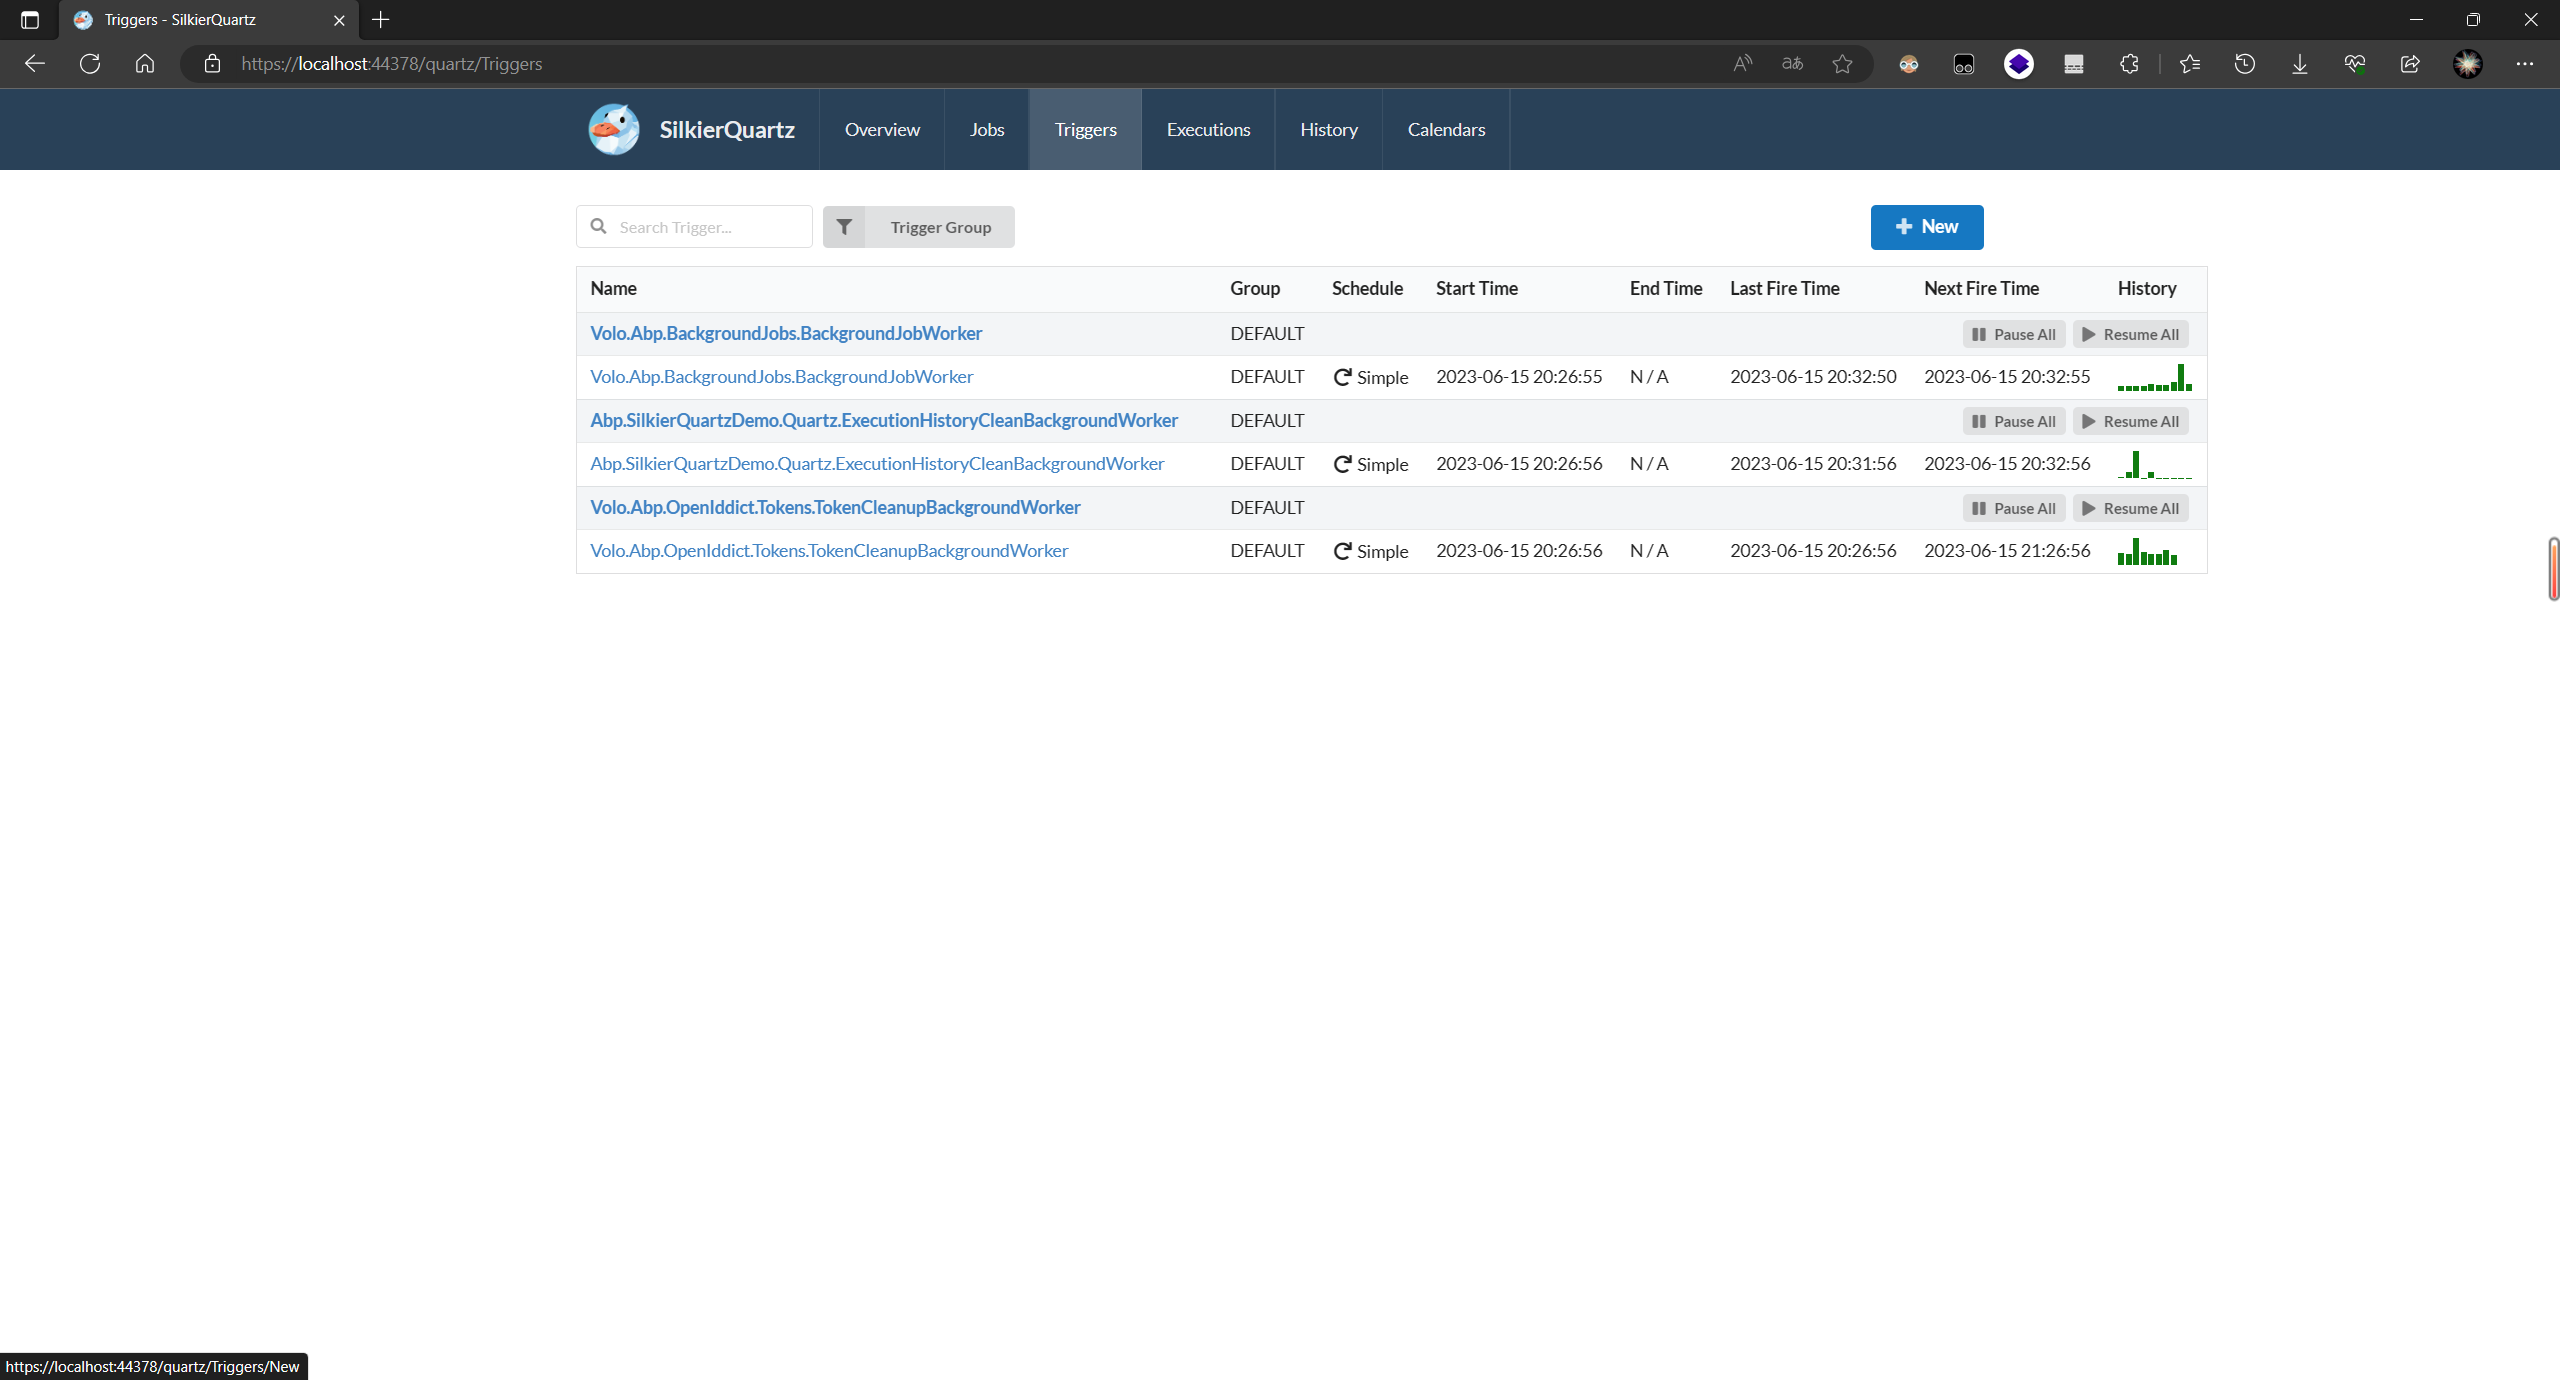Resume All for ExecutionHistoryCleanBackgroundWorker group

2130,422
